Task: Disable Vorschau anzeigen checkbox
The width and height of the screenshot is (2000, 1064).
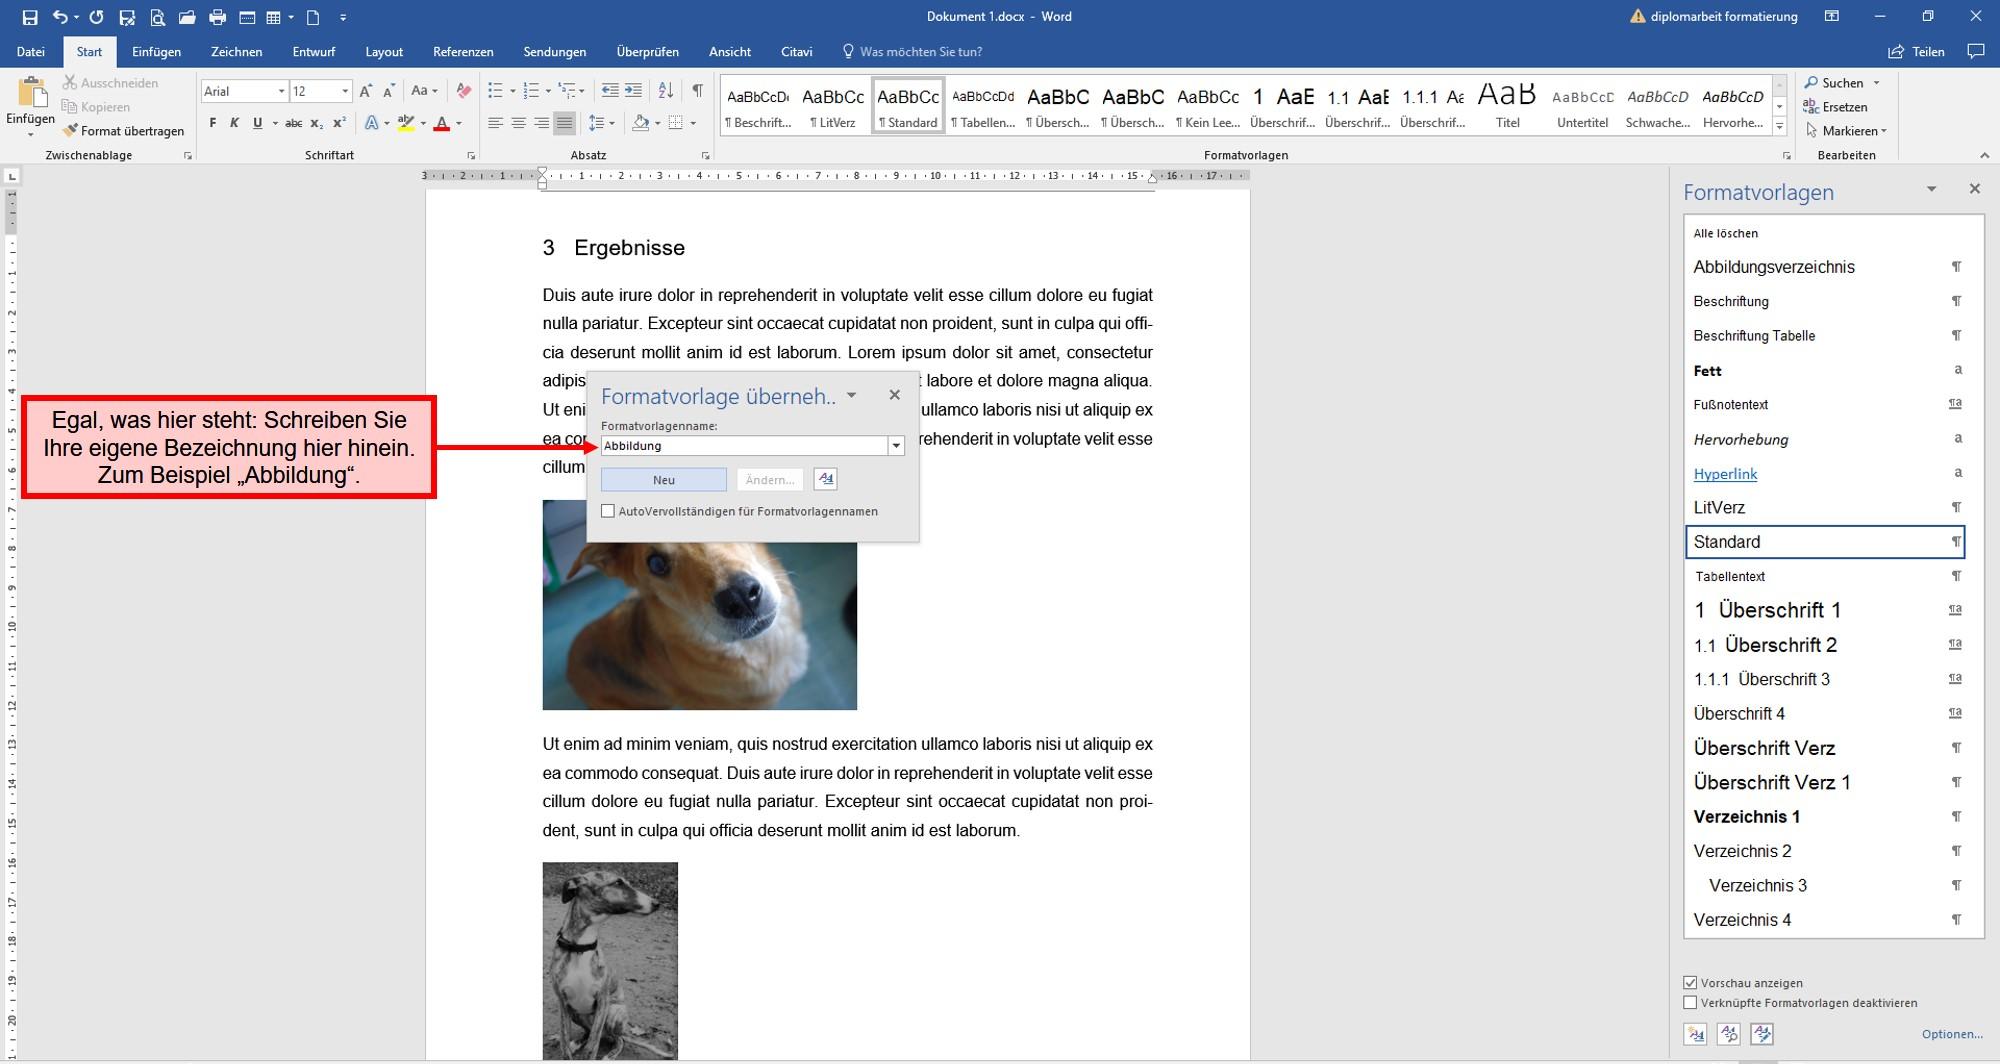Action: [1690, 982]
